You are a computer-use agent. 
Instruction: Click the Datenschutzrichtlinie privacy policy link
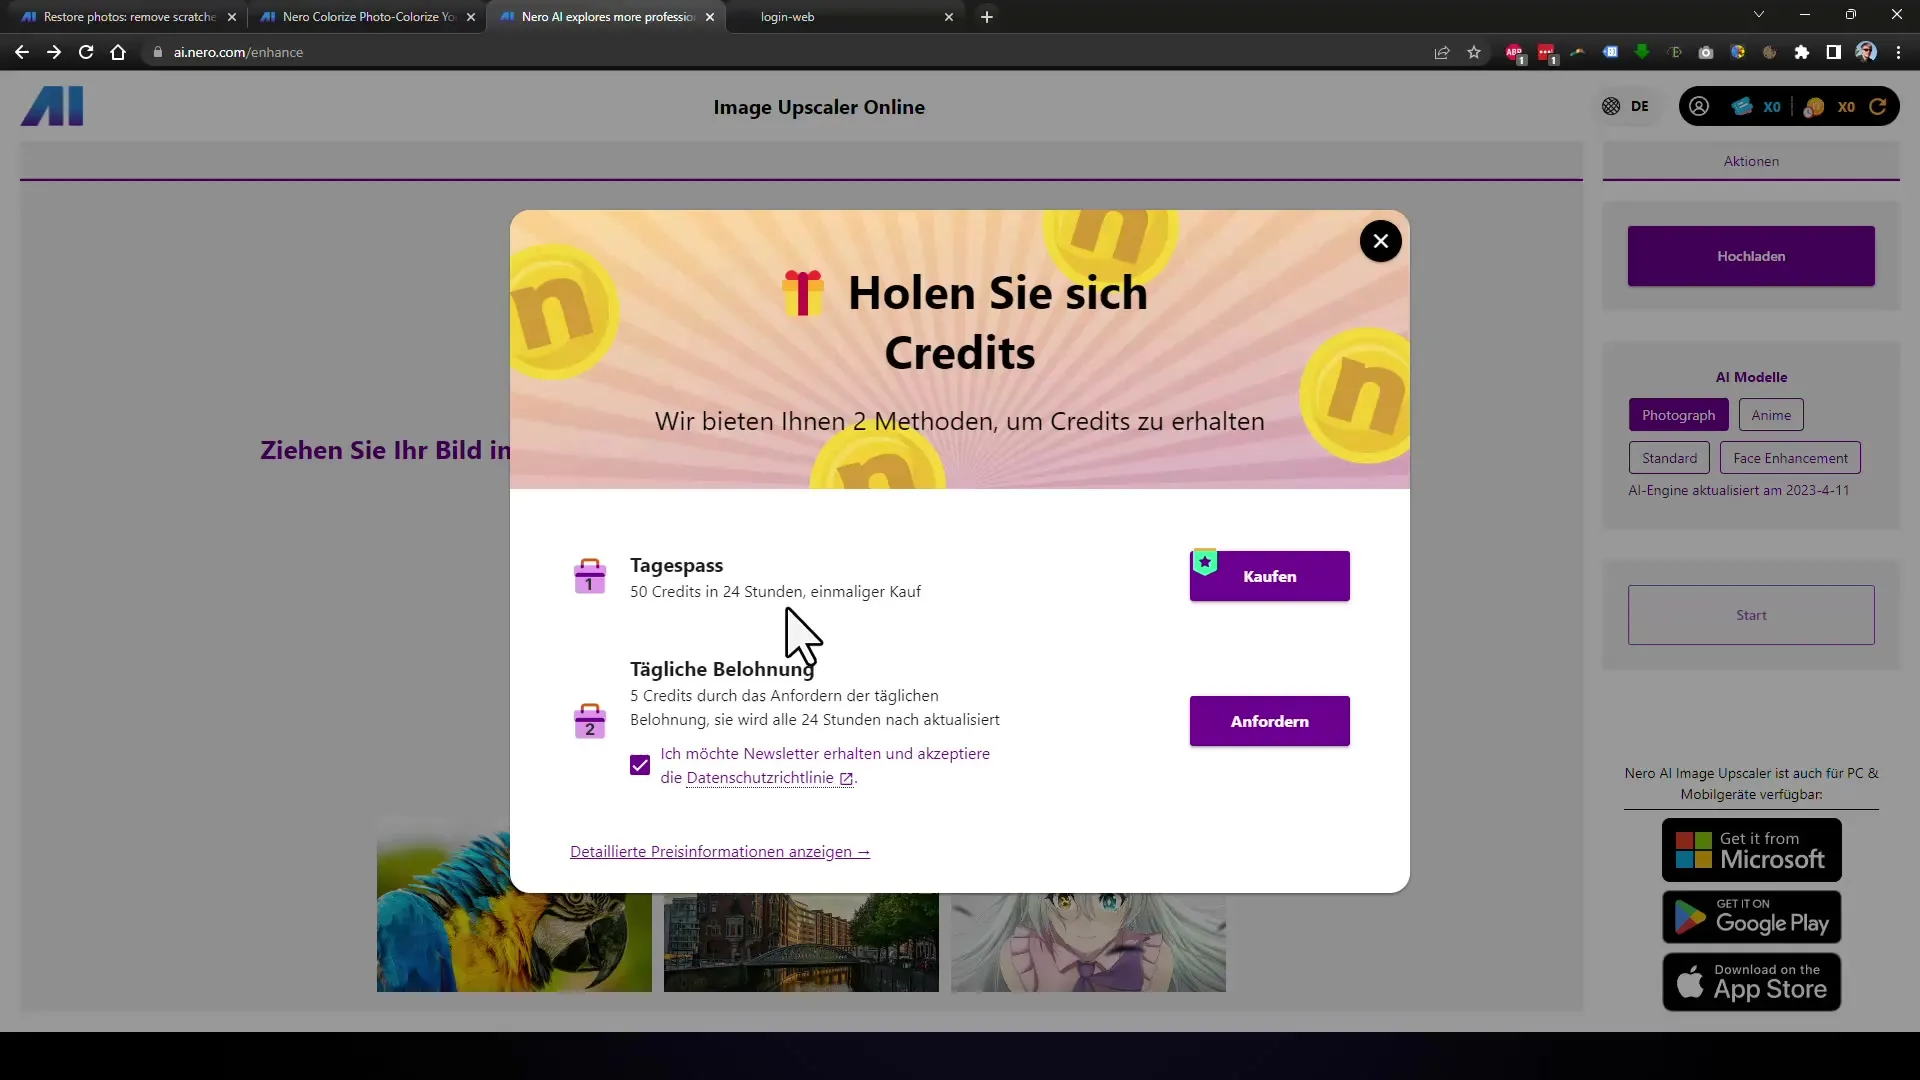(762, 778)
